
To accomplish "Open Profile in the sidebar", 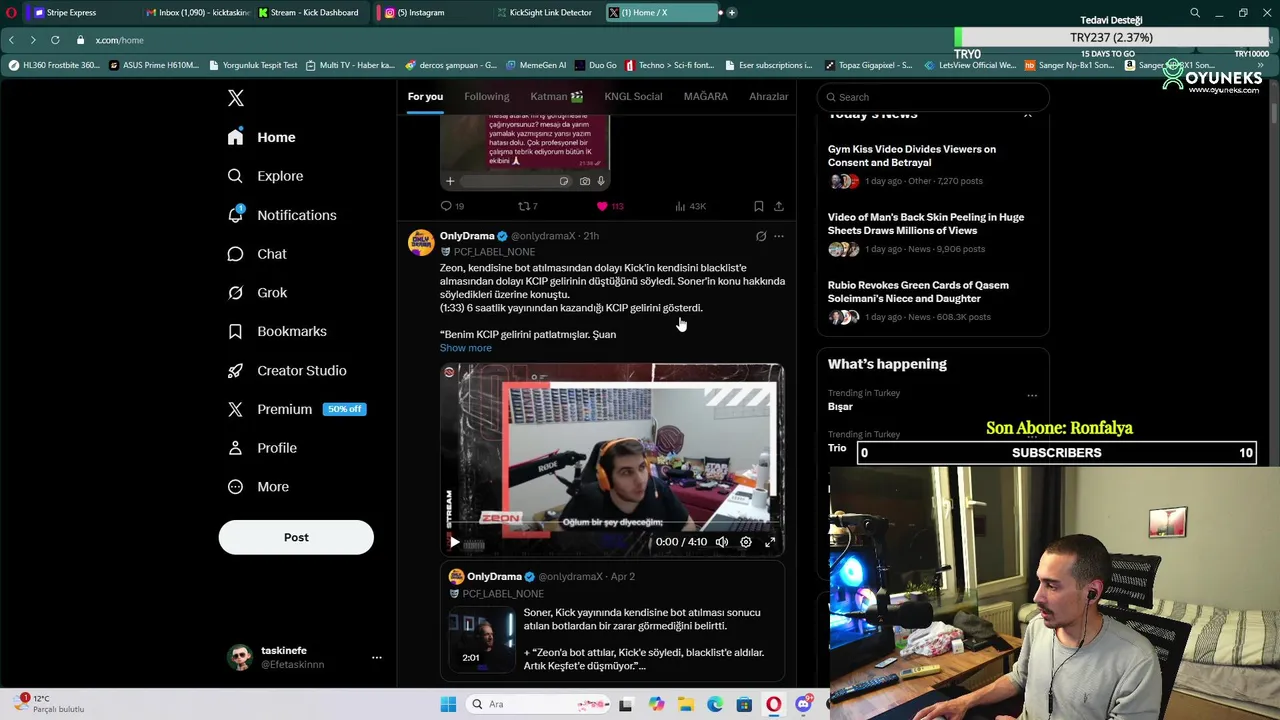I will coord(262,448).
